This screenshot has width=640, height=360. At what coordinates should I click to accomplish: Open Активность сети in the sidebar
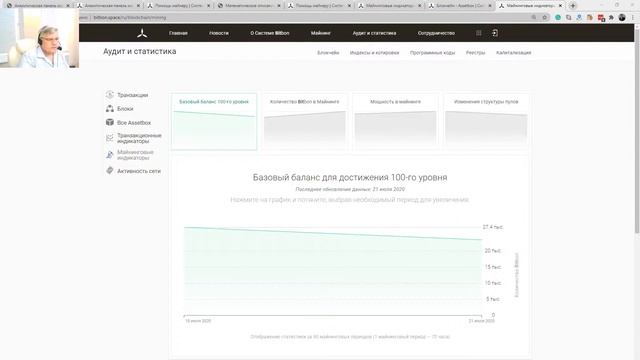139,171
